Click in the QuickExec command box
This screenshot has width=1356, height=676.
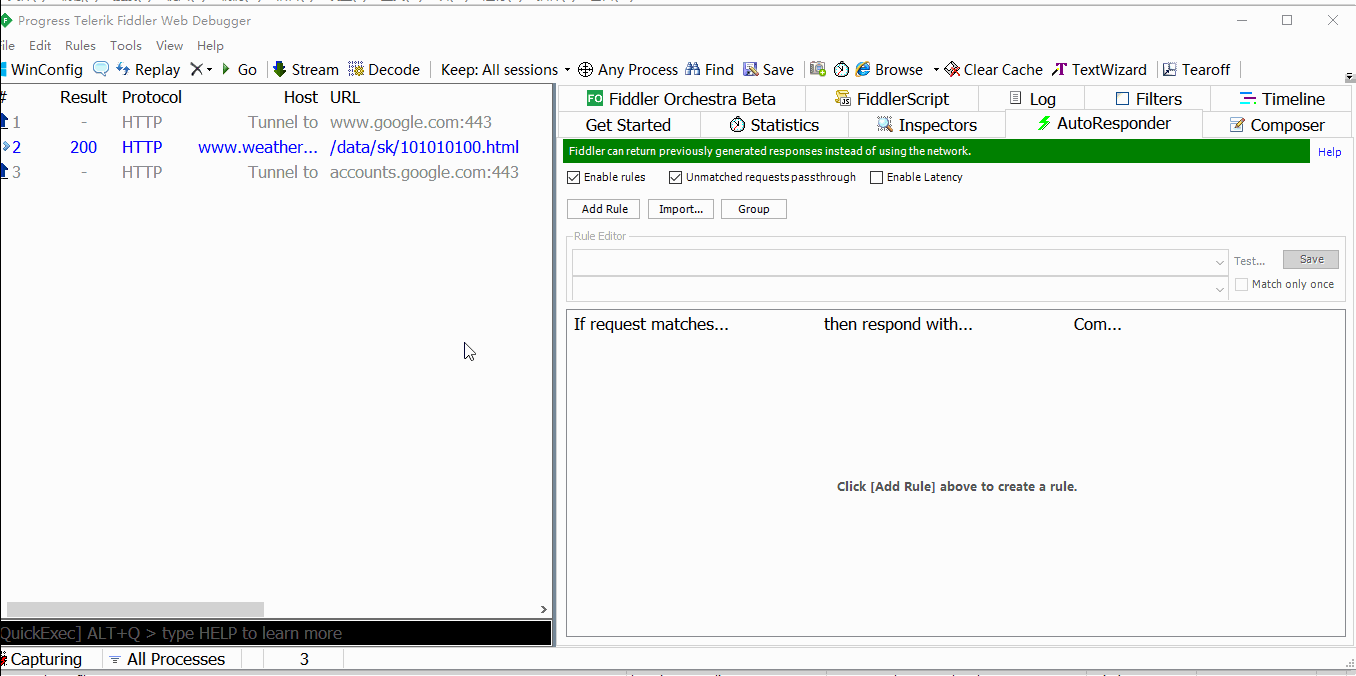tap(275, 633)
